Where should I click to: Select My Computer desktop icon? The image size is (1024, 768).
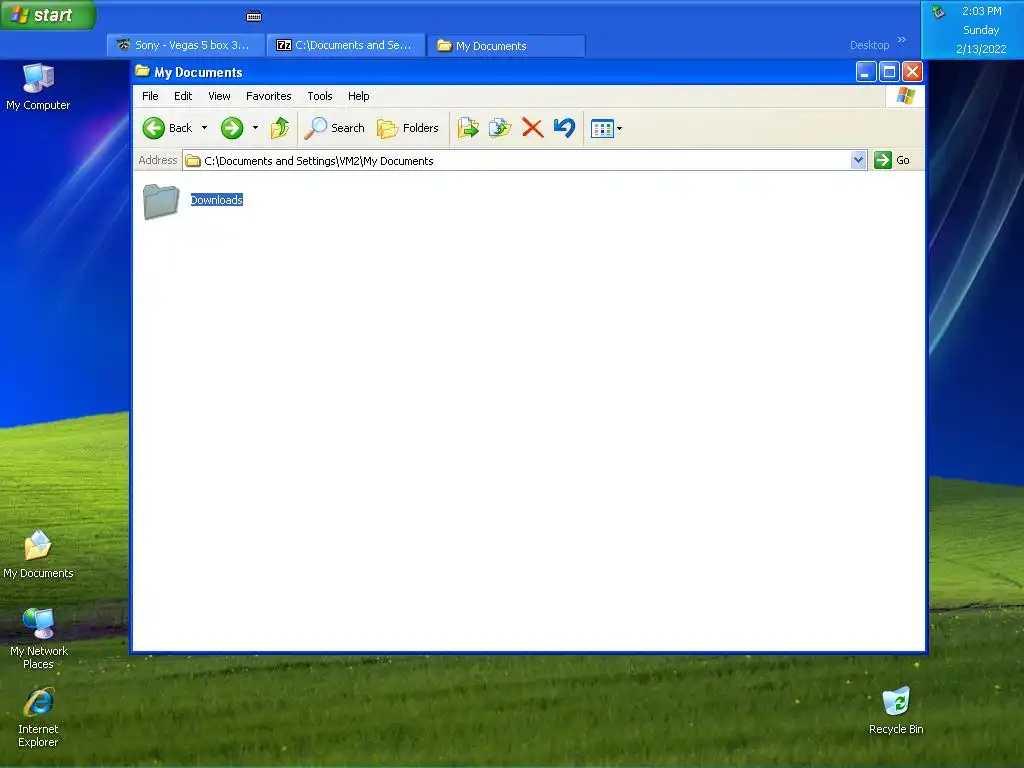[38, 87]
